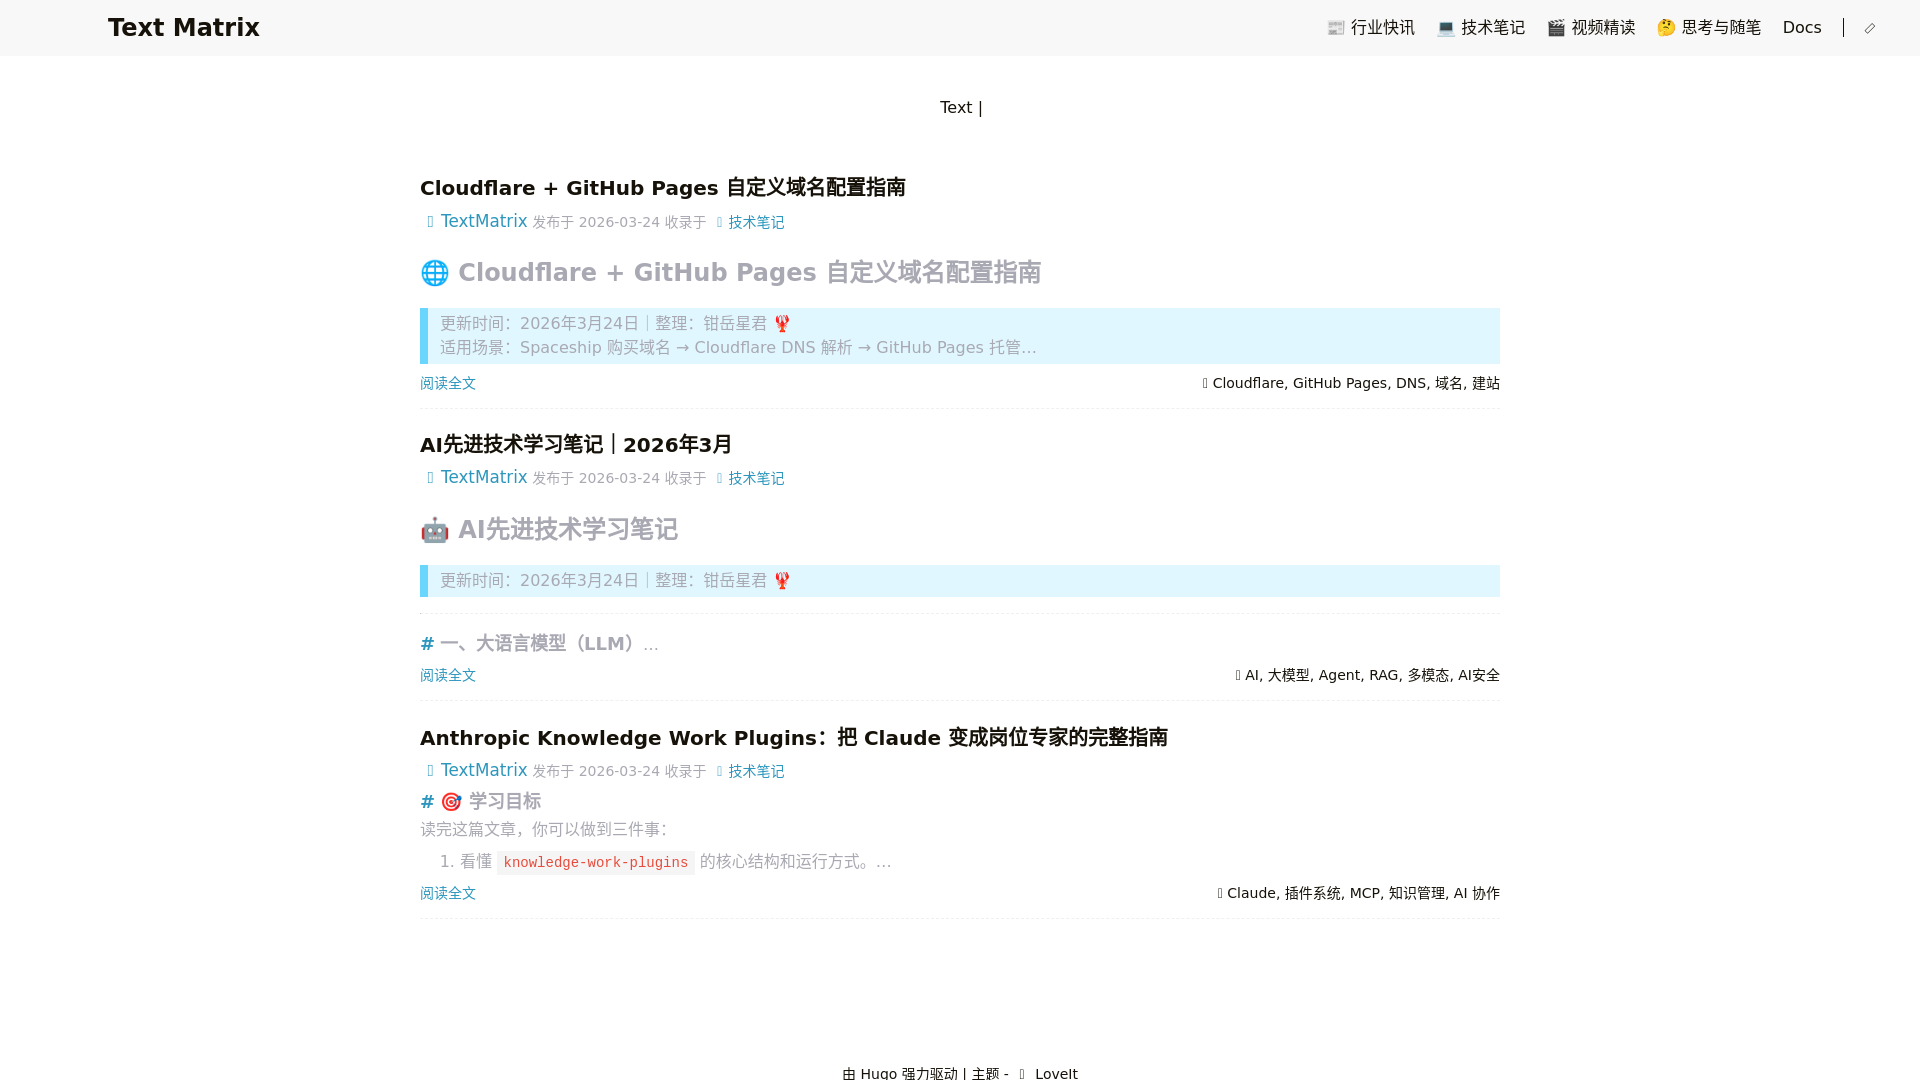Click 阅读全文 for the AI先进技术学习笔记 article
The image size is (1920, 1080).
pyautogui.click(x=448, y=676)
